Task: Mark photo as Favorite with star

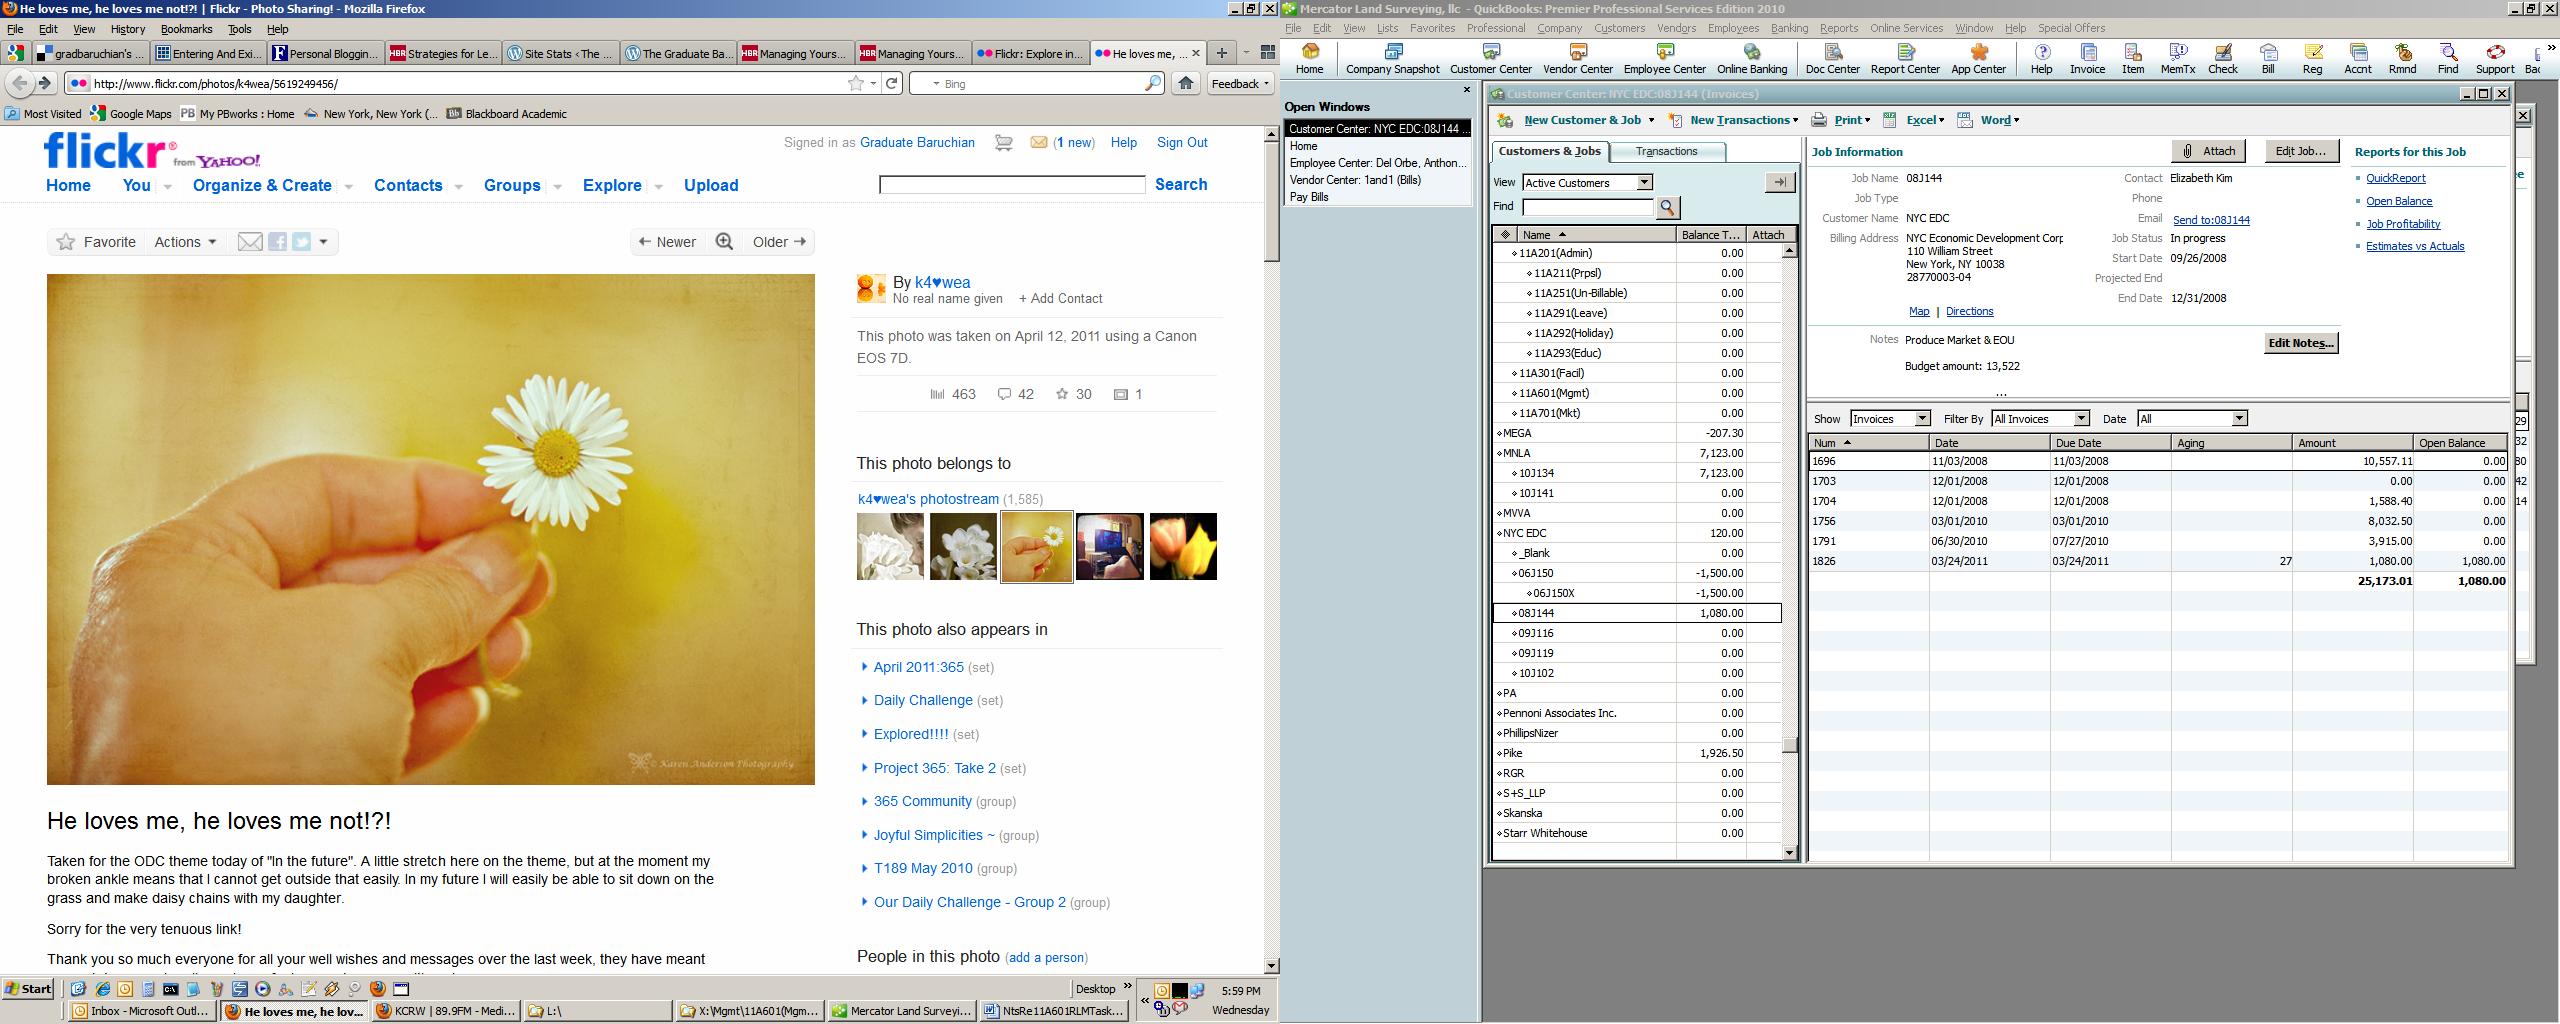Action: coord(67,242)
